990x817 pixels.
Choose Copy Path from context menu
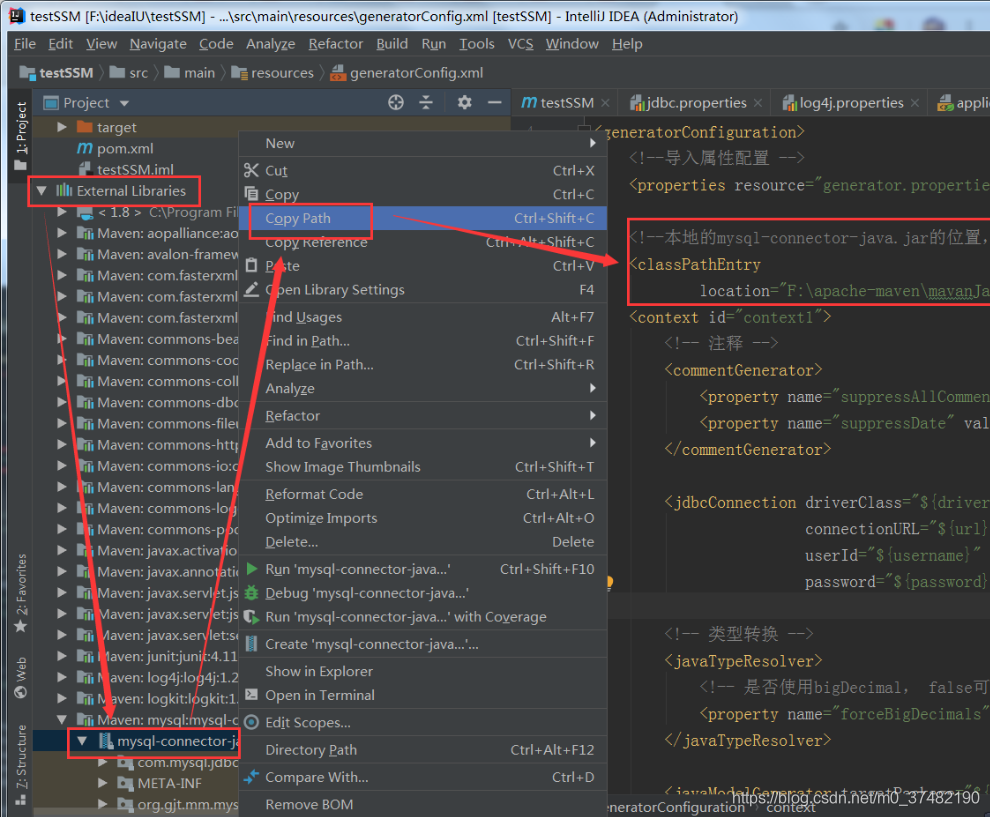pos(423,218)
